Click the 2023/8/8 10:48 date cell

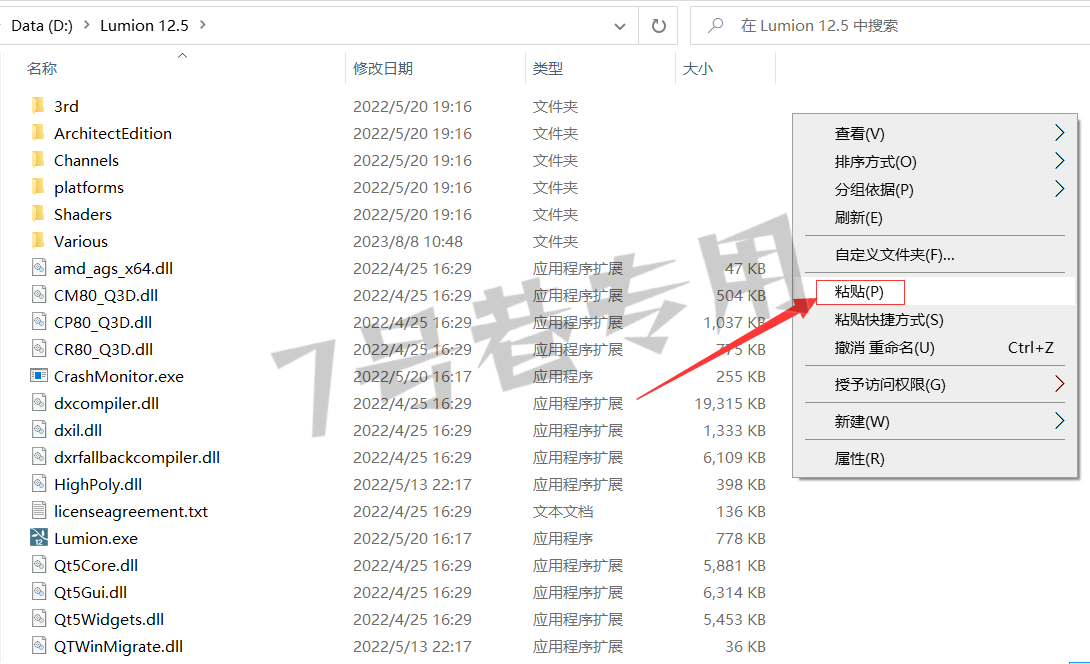[408, 241]
